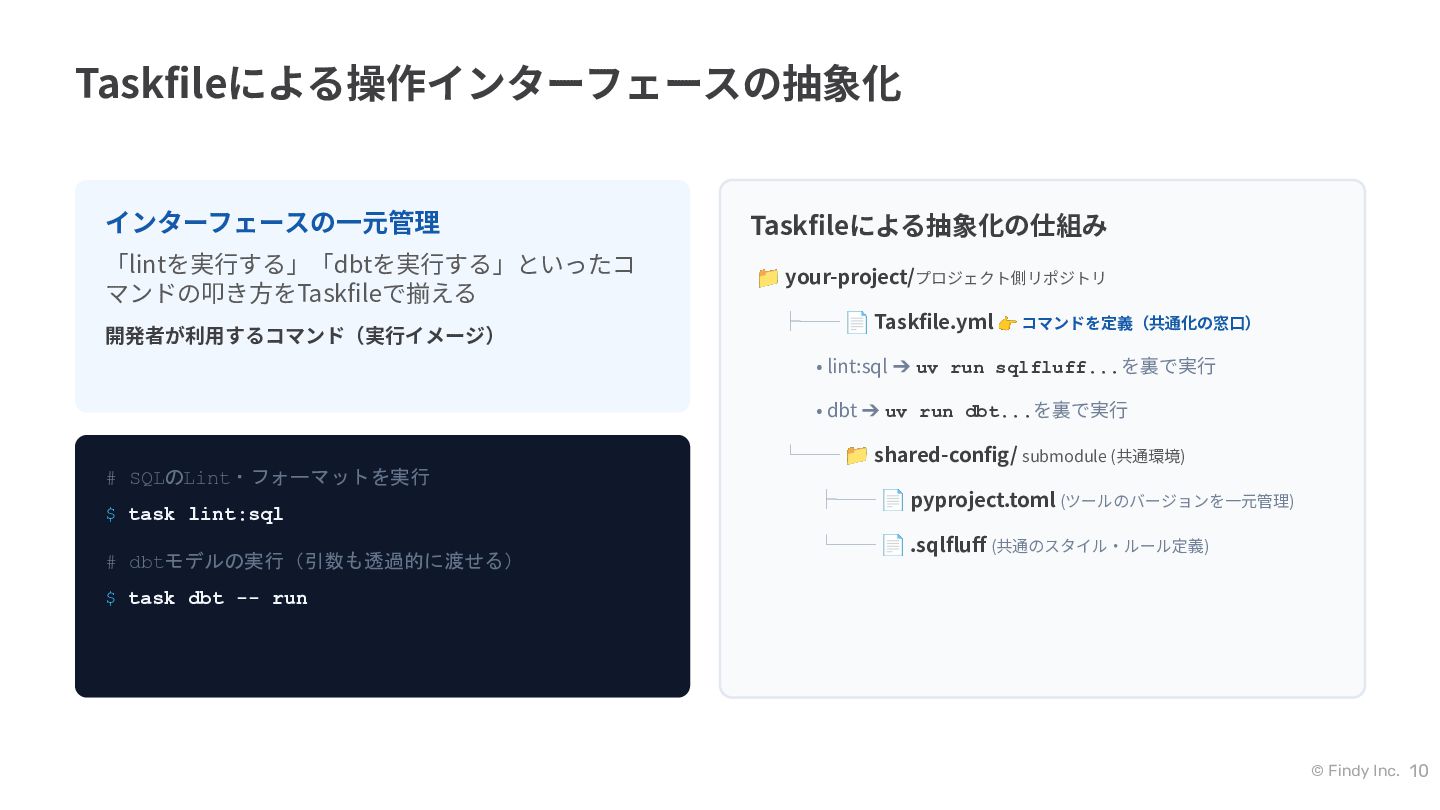Click the 'task dbt -- run' command line

tap(207, 598)
